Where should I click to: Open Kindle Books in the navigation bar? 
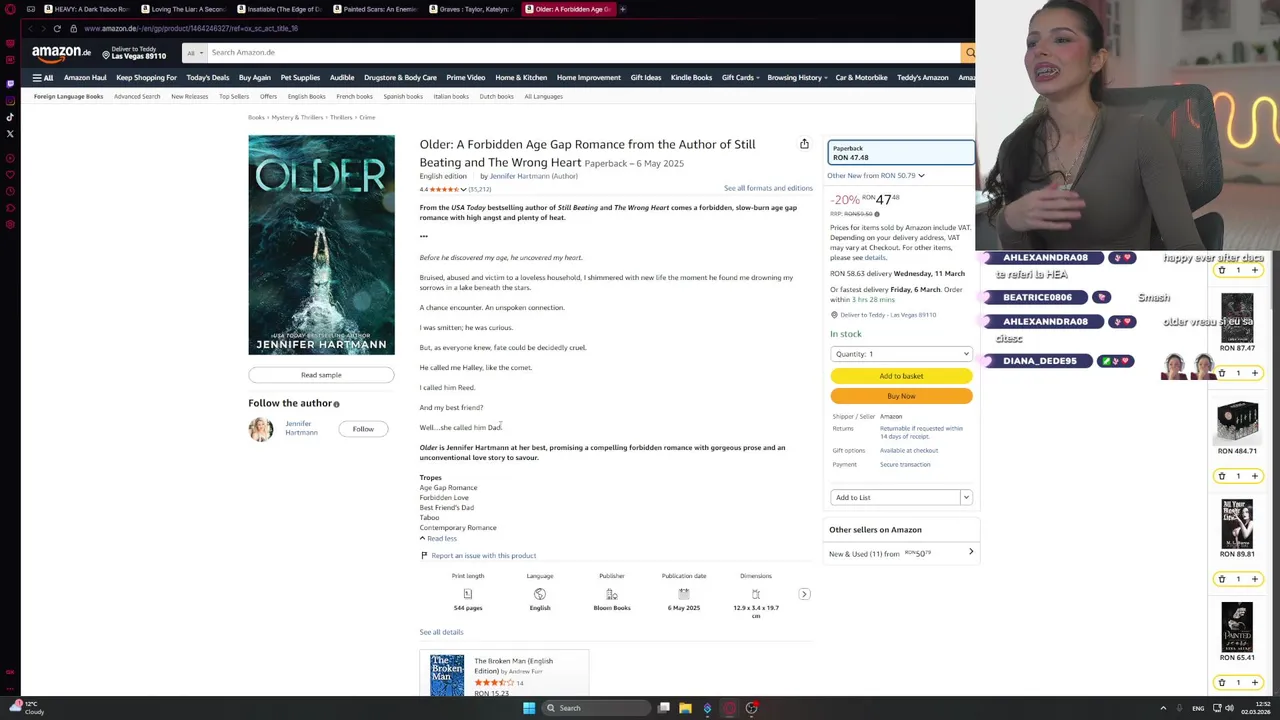pyautogui.click(x=691, y=77)
